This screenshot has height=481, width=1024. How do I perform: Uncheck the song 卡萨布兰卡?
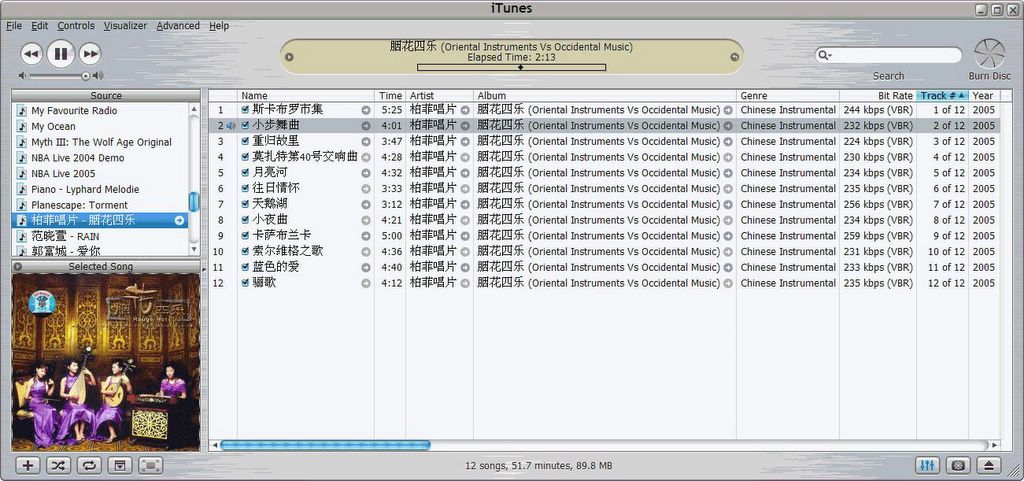tap(245, 236)
